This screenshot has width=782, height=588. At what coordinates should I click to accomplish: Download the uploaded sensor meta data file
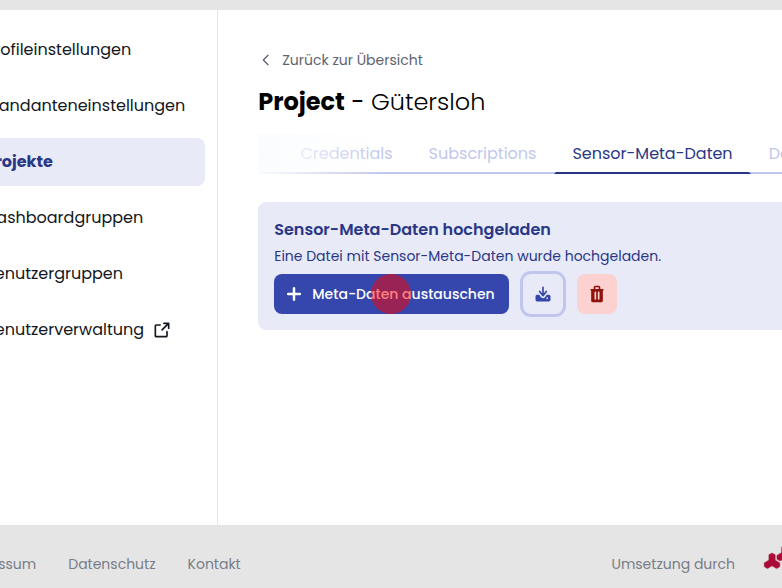coord(543,294)
